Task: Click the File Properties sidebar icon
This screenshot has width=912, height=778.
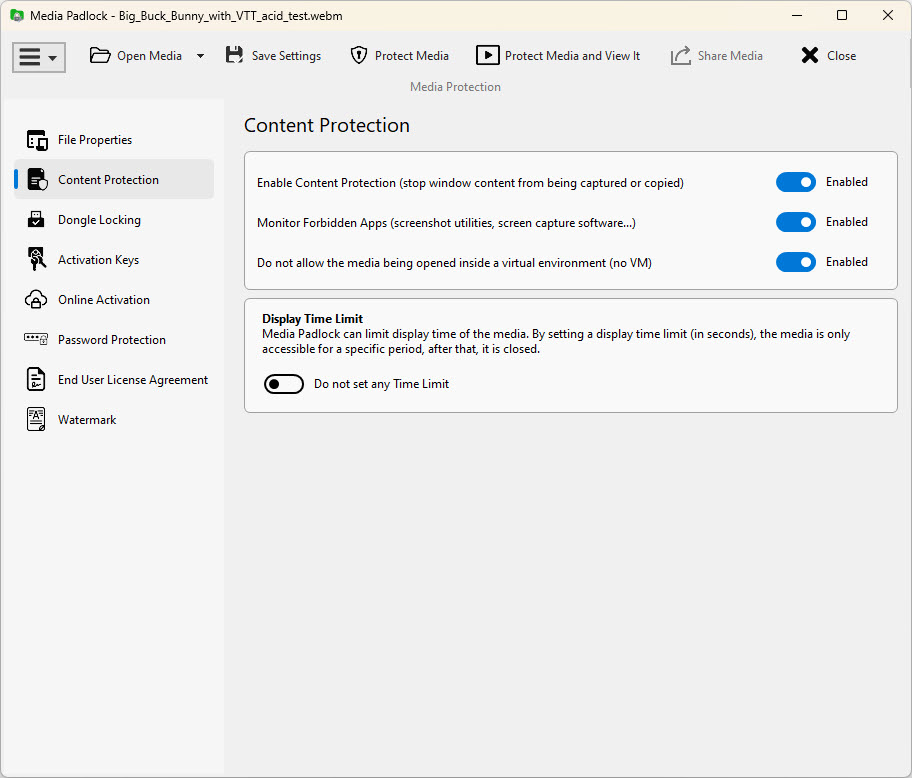Action: pos(37,140)
